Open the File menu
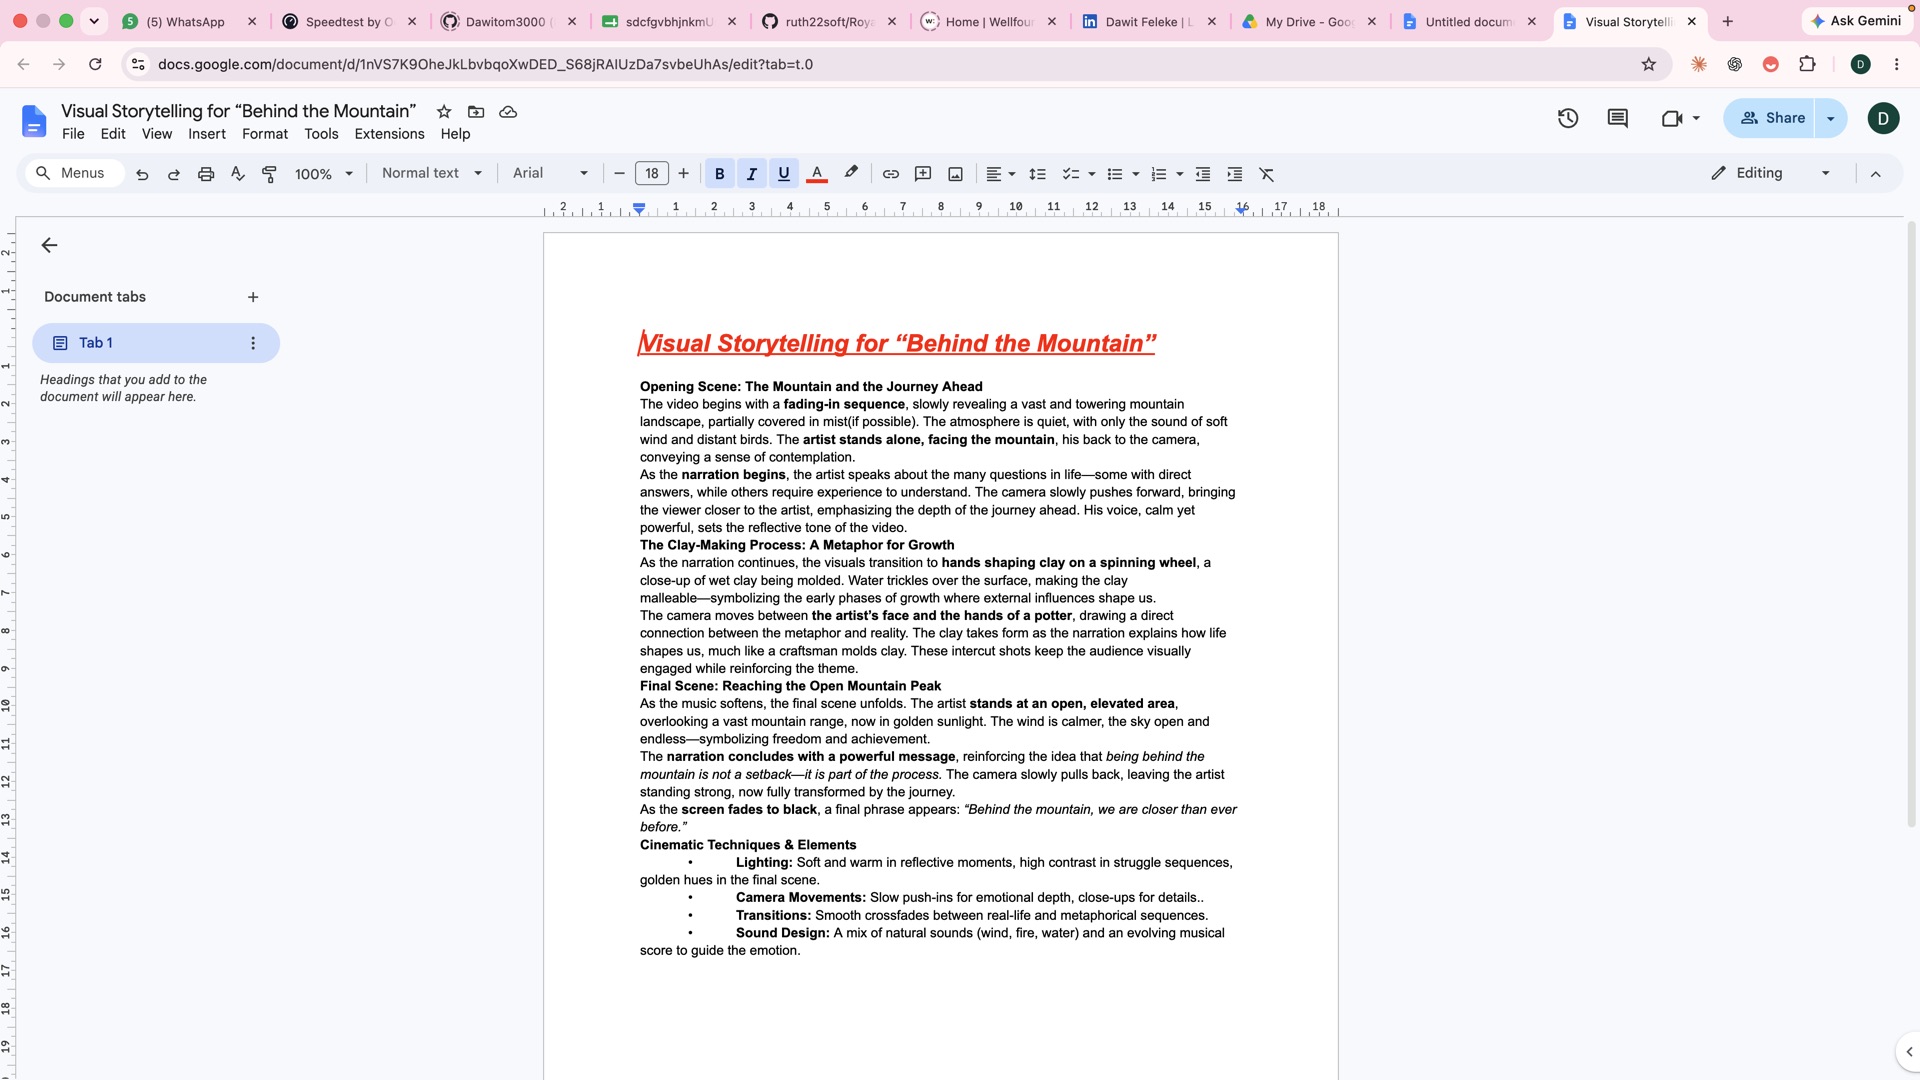The height and width of the screenshot is (1080, 1920). (x=73, y=134)
